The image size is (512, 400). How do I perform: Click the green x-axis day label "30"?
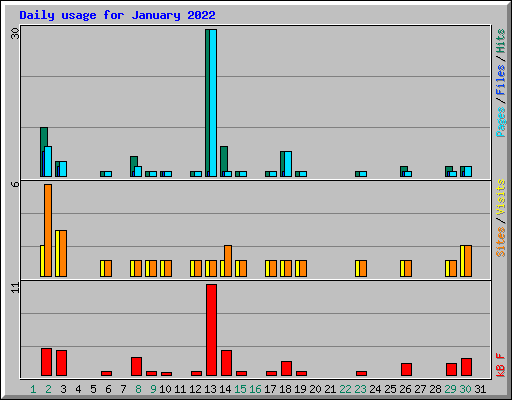tap(465, 389)
